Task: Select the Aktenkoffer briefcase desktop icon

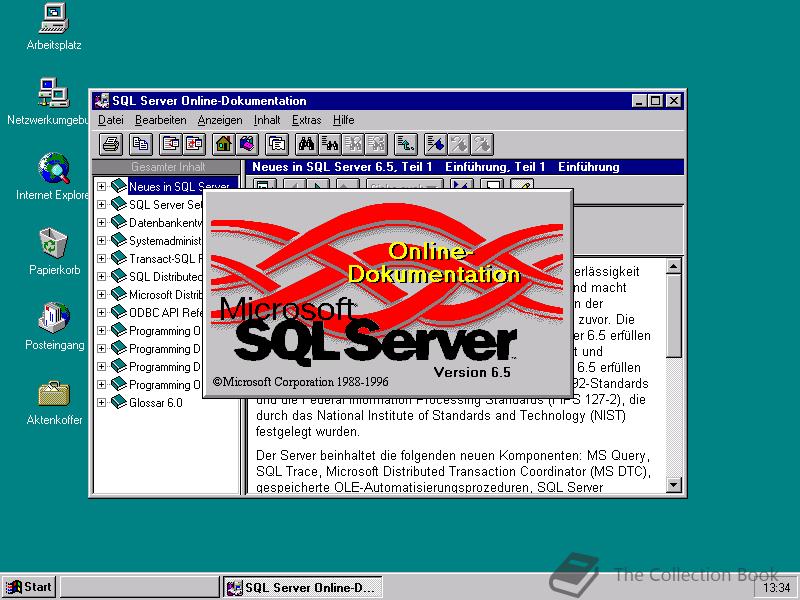Action: 54,402
